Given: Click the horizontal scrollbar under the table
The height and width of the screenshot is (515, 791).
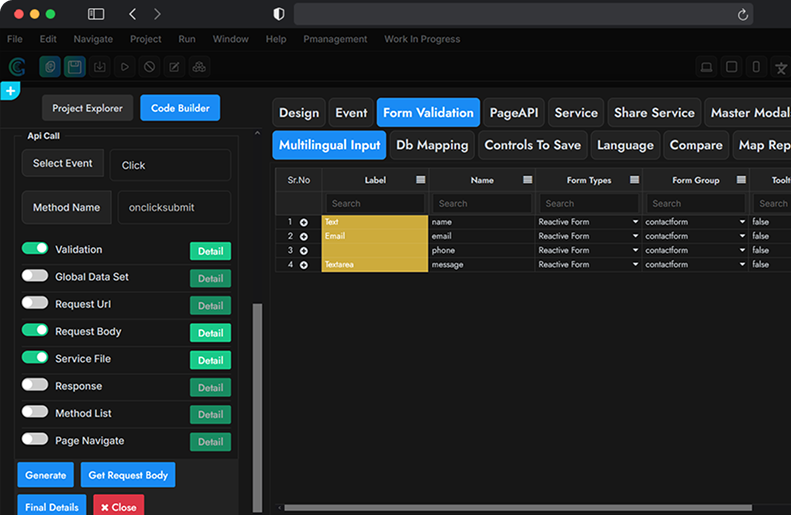Looking at the screenshot, I should coord(518,507).
